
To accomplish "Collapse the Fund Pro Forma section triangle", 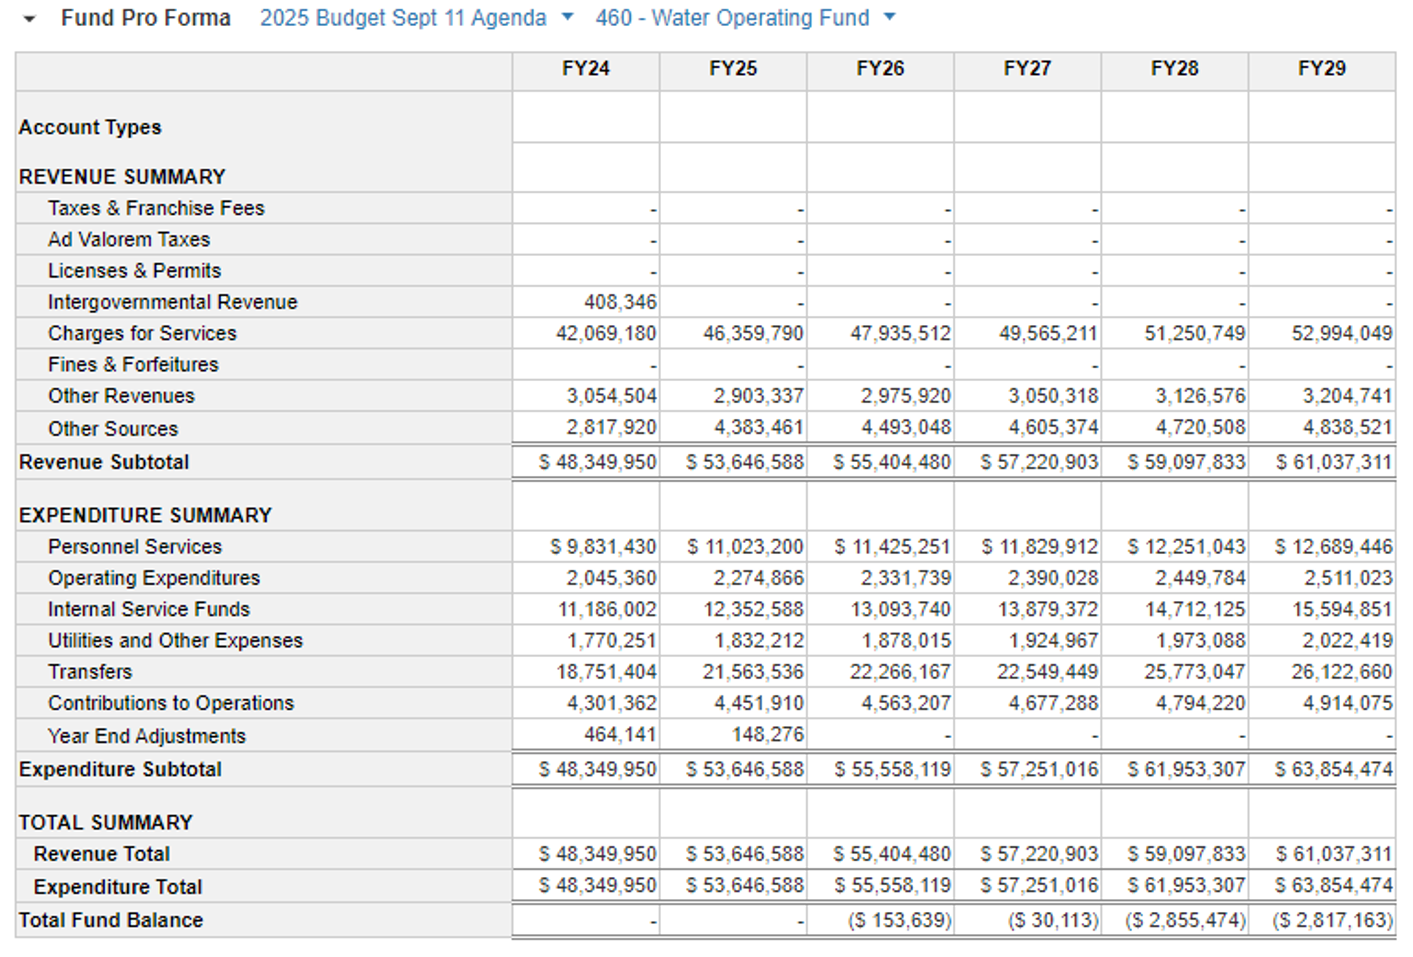I will click(29, 19).
